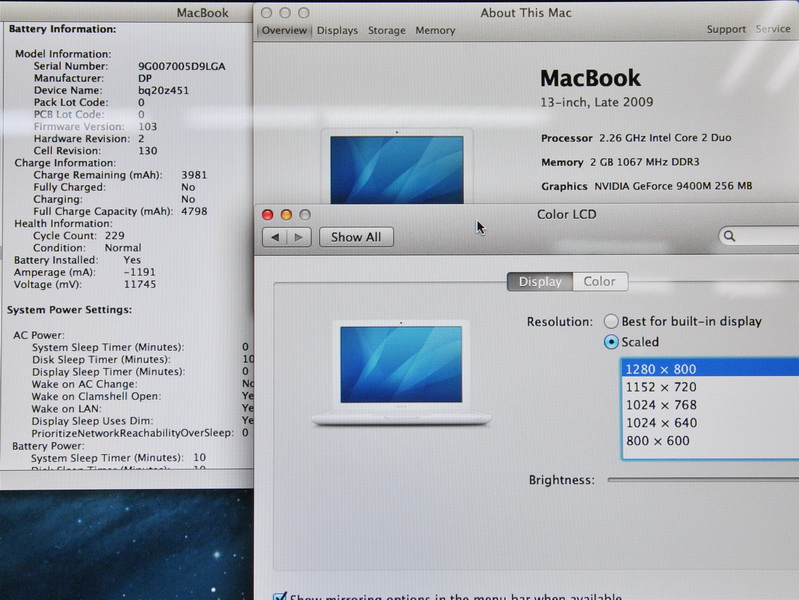The image size is (799, 600).
Task: Click the System Power Settings heading
Action: pyautogui.click(x=69, y=310)
